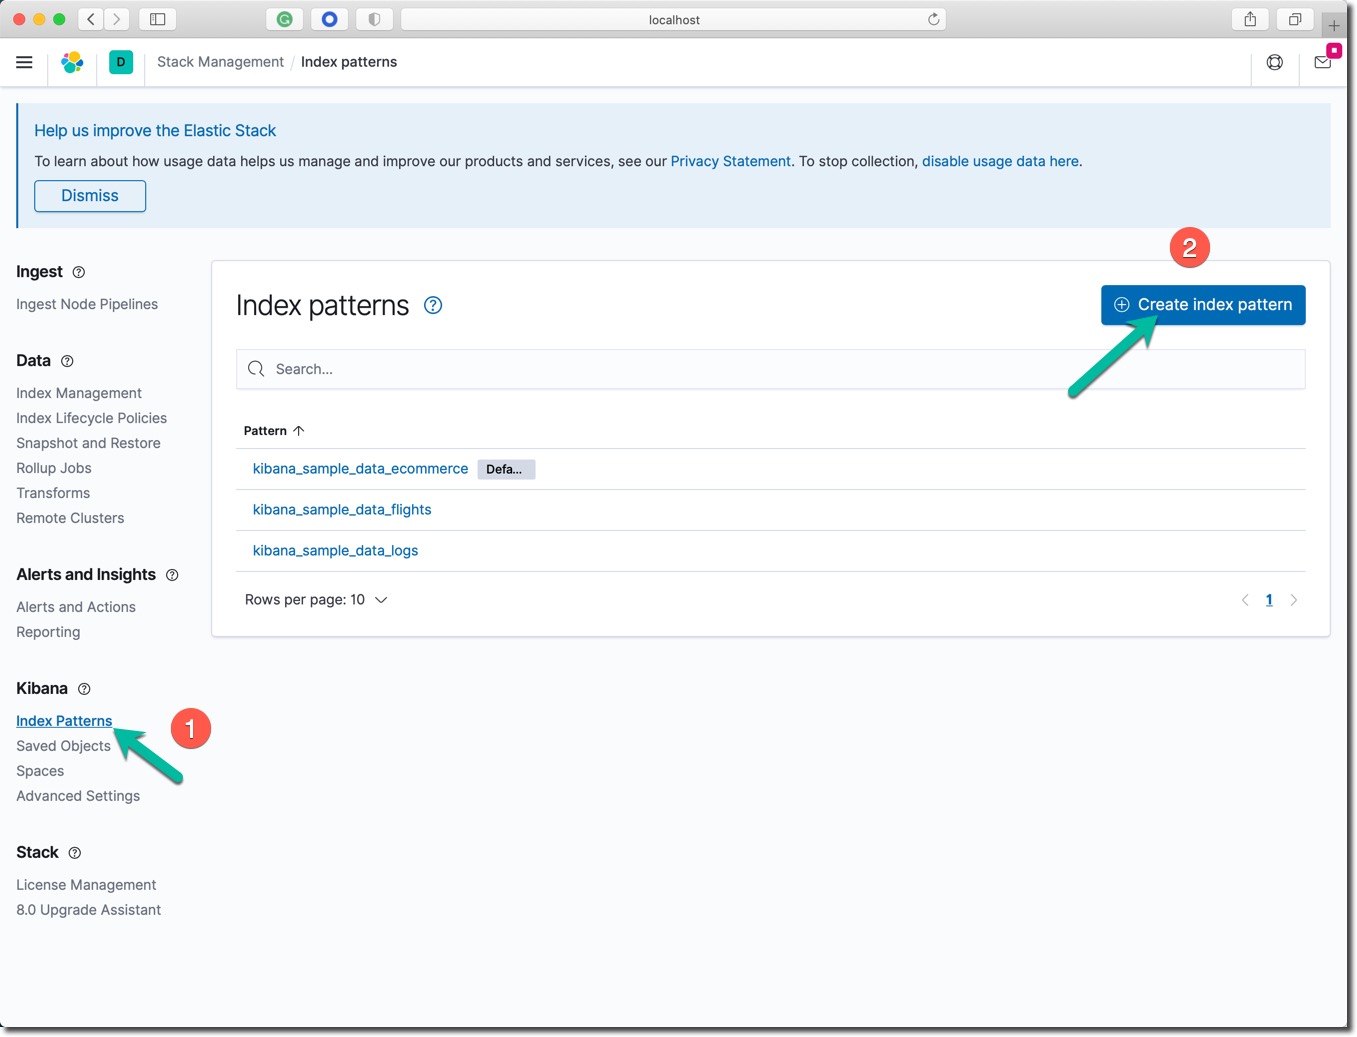The width and height of the screenshot is (1357, 1037).
Task: Click the Elastic logo icon
Action: [72, 62]
